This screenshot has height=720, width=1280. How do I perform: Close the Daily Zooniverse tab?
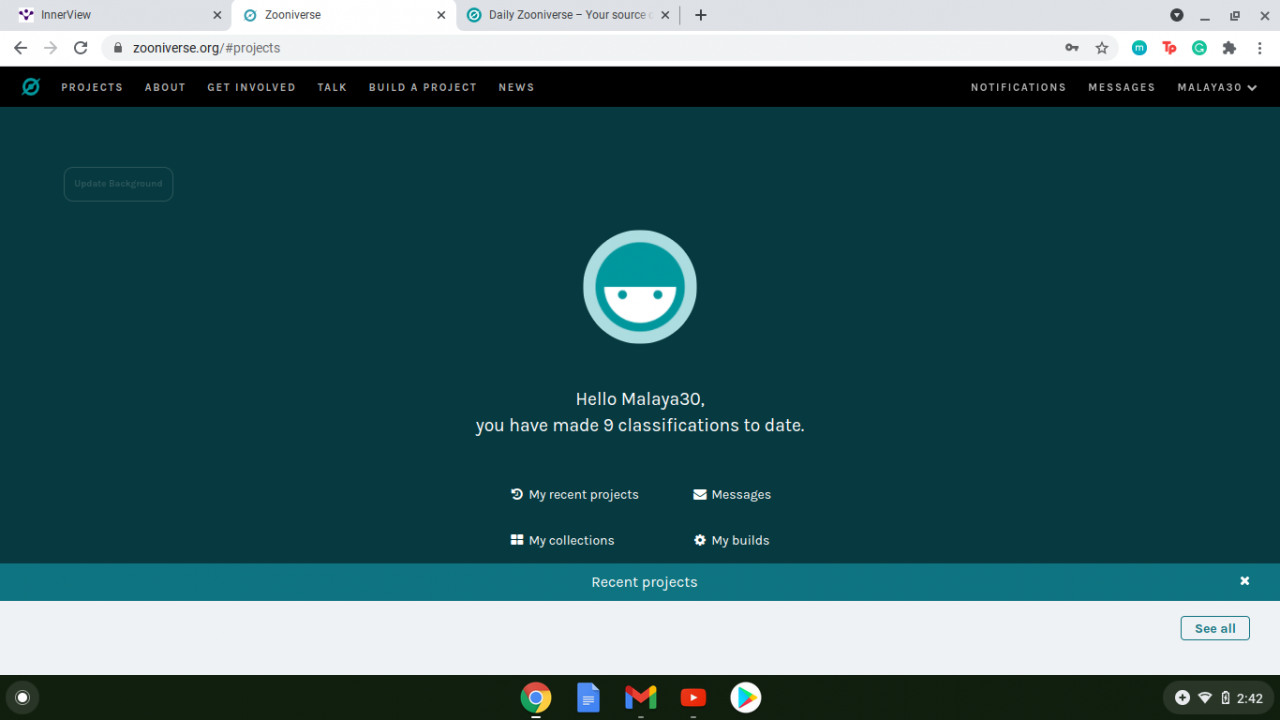point(665,15)
